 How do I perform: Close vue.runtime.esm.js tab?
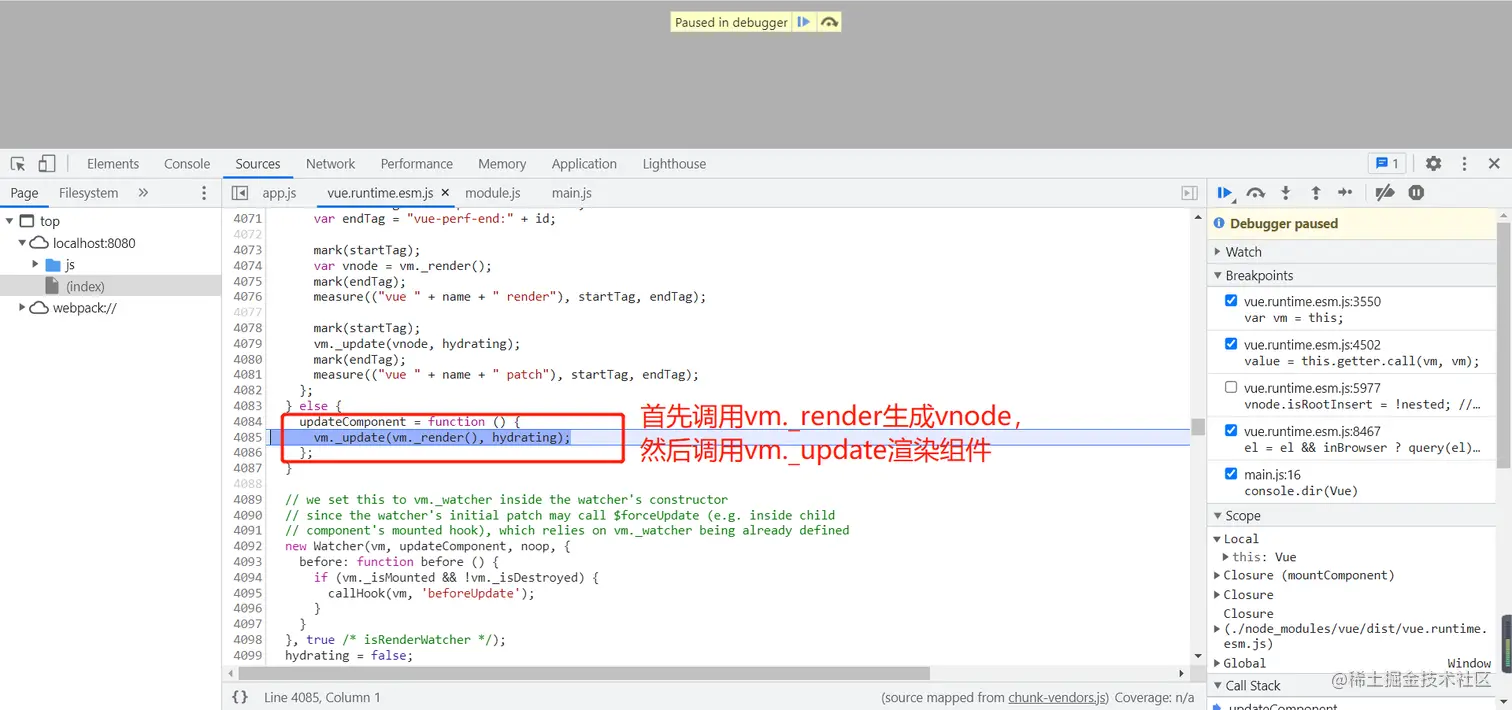[x=445, y=193]
